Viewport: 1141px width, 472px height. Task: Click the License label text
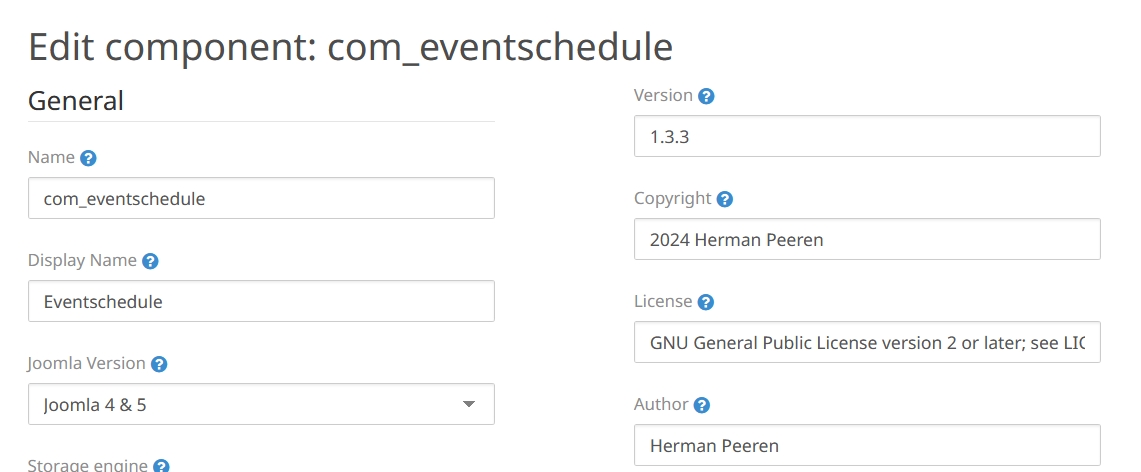(663, 302)
